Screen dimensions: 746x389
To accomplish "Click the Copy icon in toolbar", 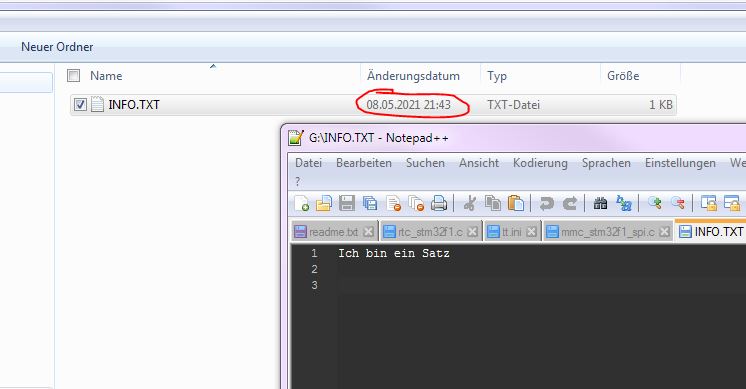I will coord(492,204).
